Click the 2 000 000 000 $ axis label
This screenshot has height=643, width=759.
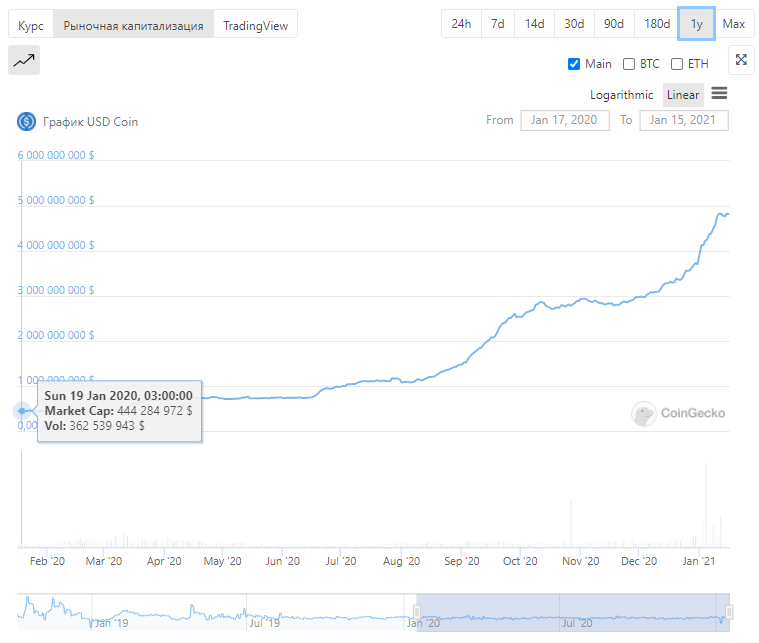click(56, 336)
